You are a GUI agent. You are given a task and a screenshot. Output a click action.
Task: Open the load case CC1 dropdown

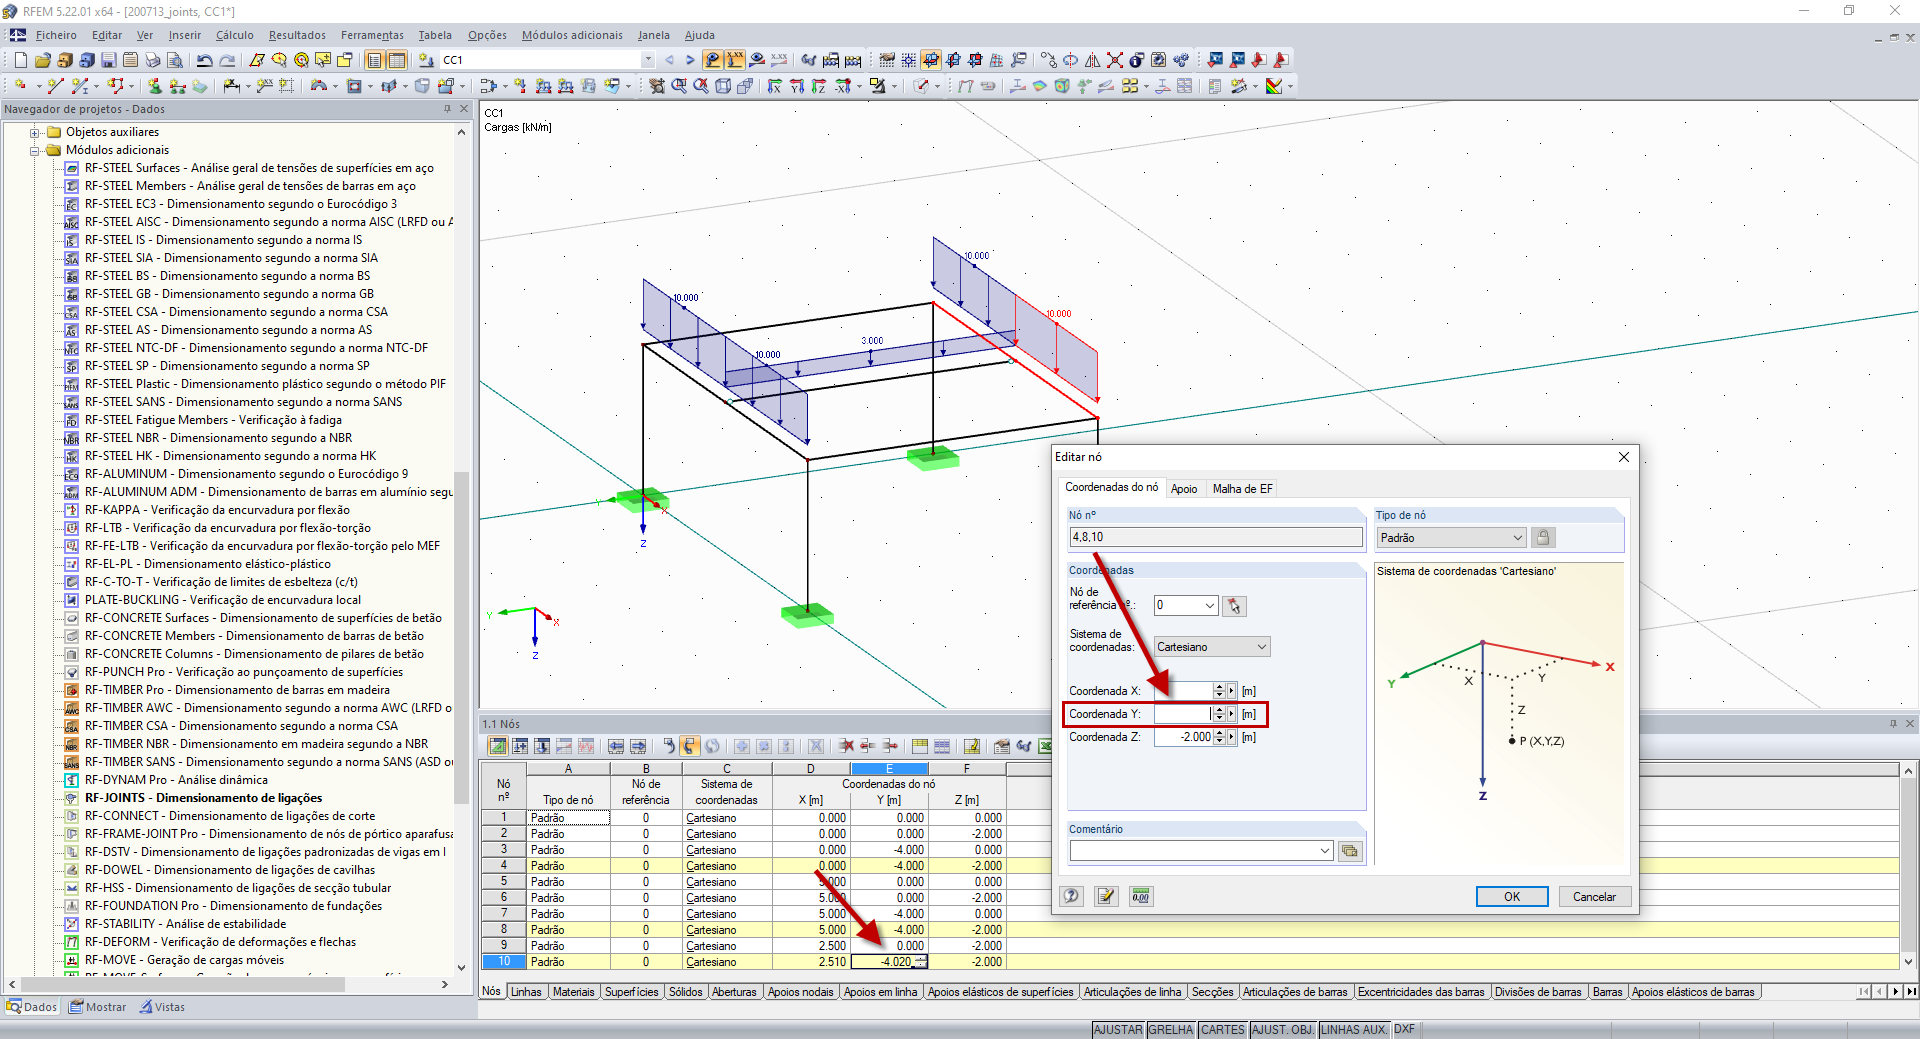[x=648, y=60]
